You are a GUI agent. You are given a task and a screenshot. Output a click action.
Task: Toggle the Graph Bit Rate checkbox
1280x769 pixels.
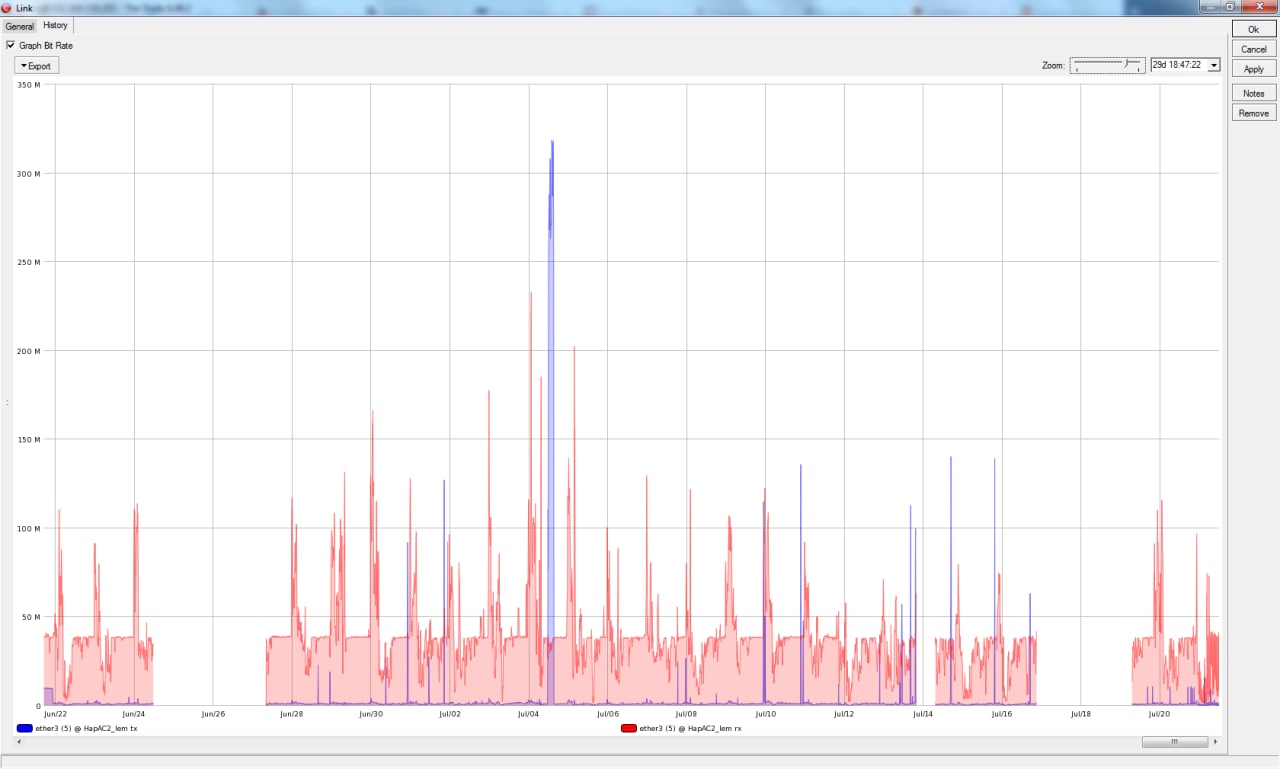11,45
